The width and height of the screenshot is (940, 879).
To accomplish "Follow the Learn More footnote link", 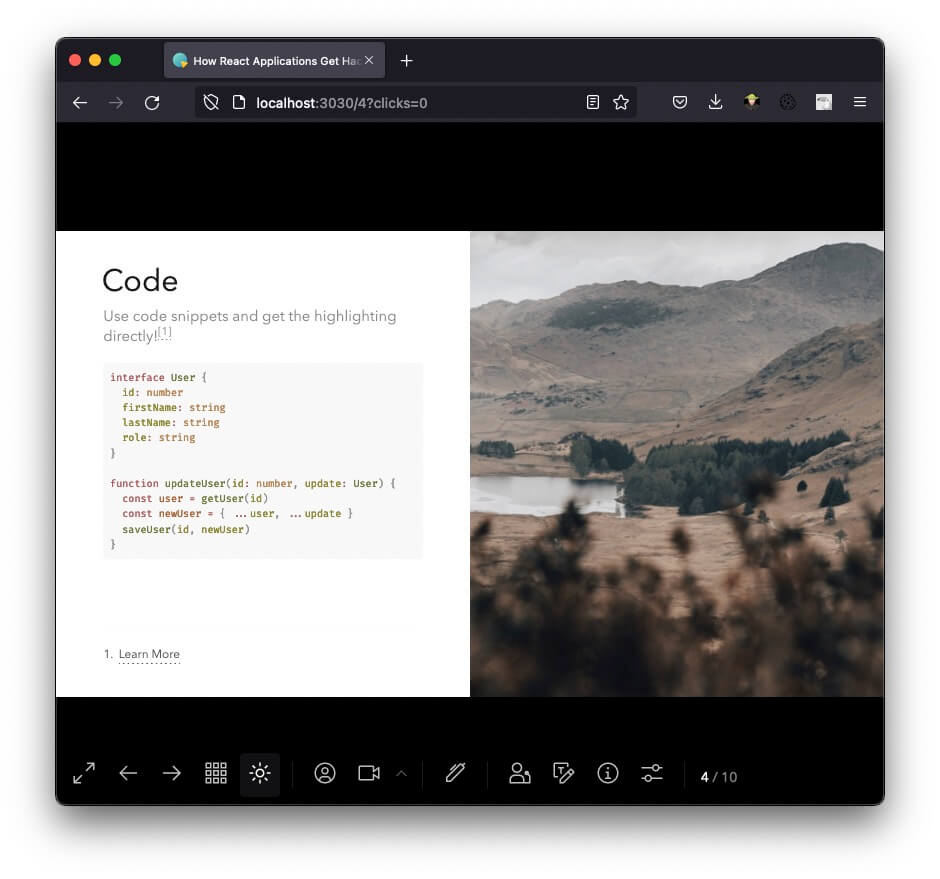I will click(149, 654).
